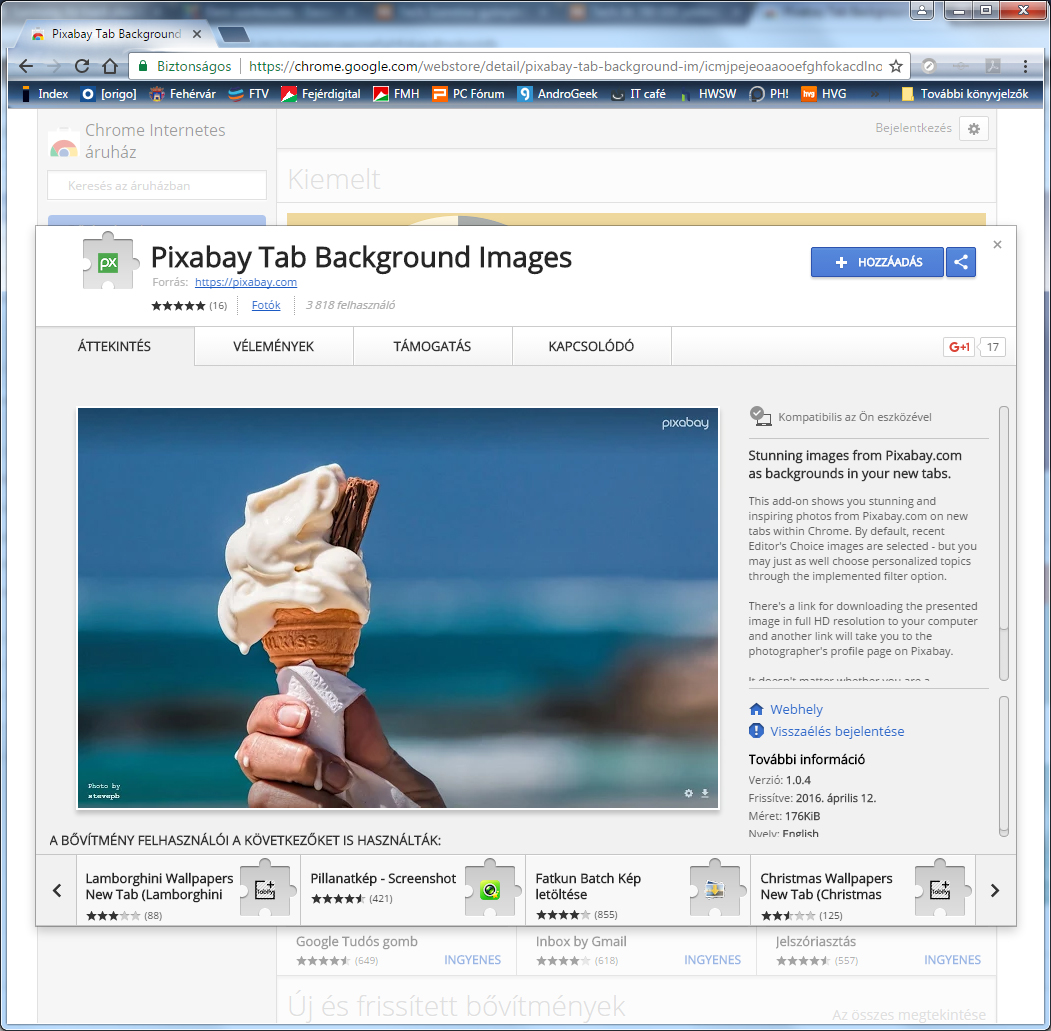Click Bejelentkezés sign-in link
The height and width of the screenshot is (1031, 1051).
913,127
